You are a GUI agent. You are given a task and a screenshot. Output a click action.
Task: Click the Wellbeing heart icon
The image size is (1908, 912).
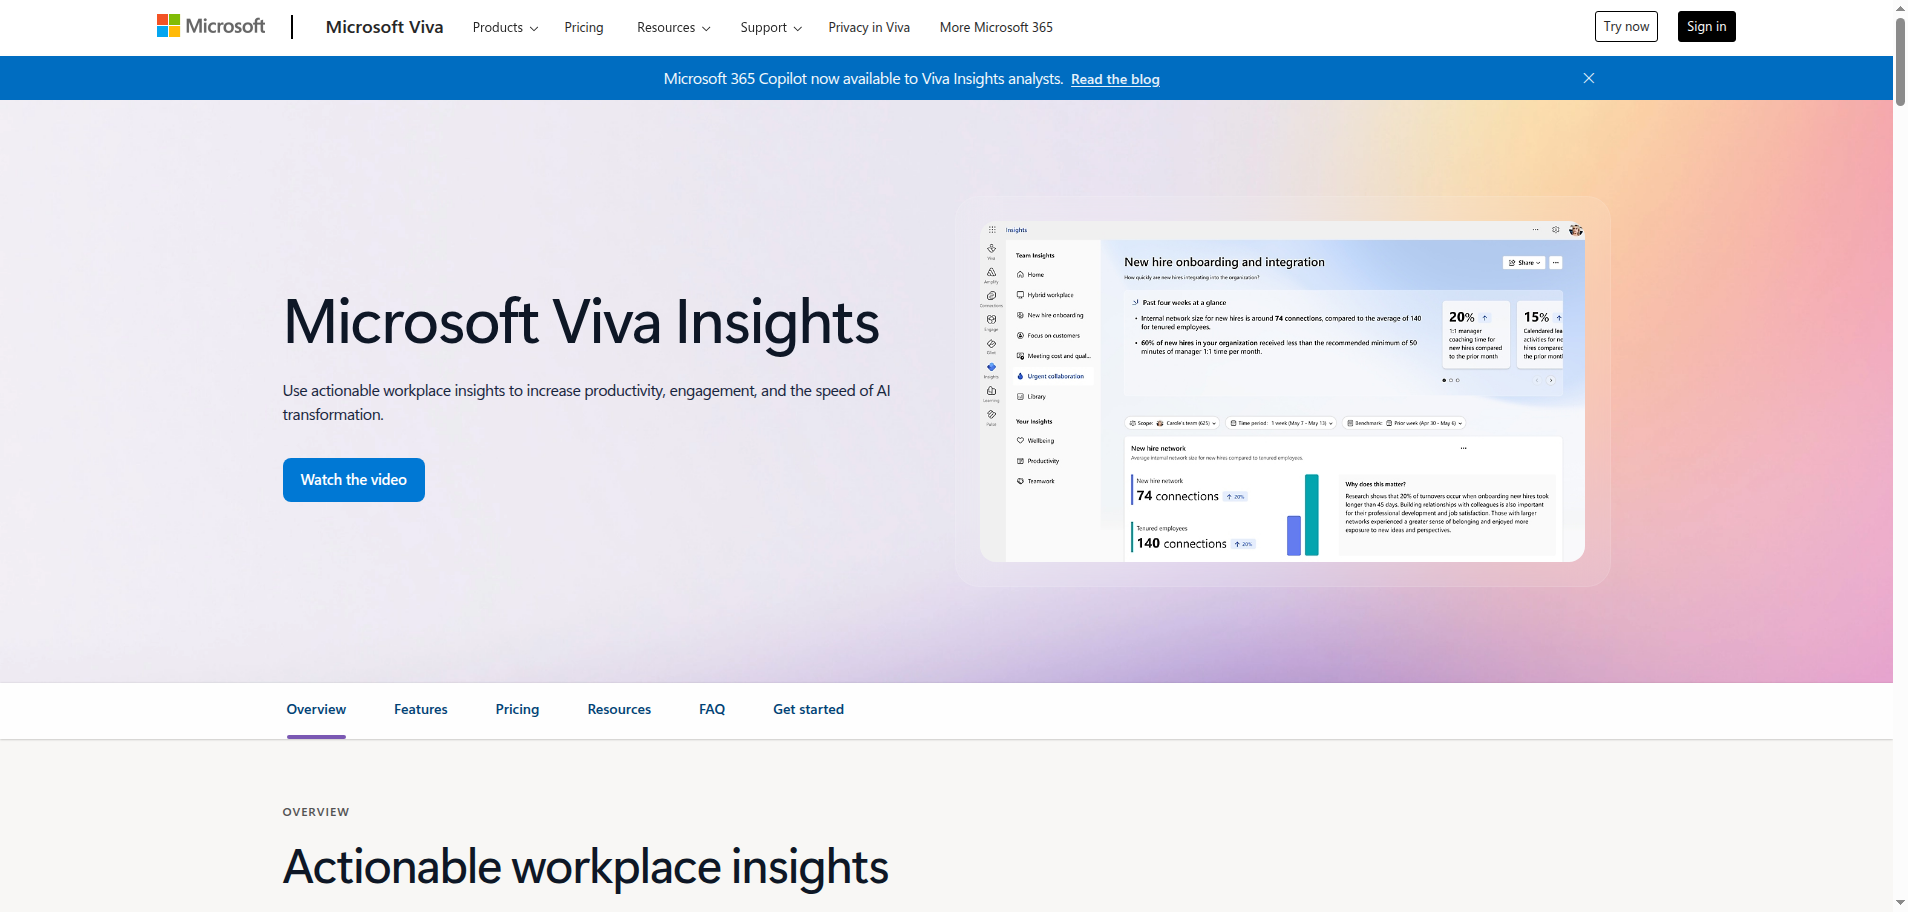pyautogui.click(x=1020, y=441)
